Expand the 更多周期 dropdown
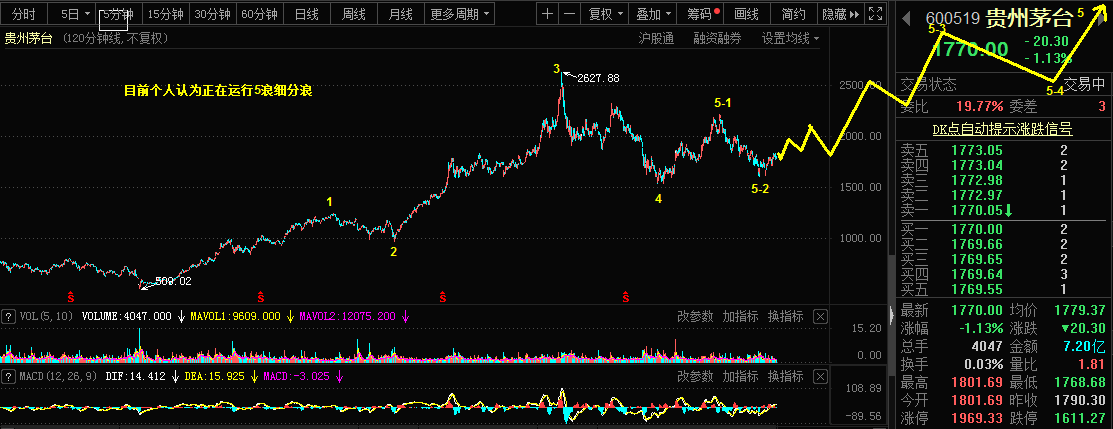The width and height of the screenshot is (1113, 429). pos(461,13)
